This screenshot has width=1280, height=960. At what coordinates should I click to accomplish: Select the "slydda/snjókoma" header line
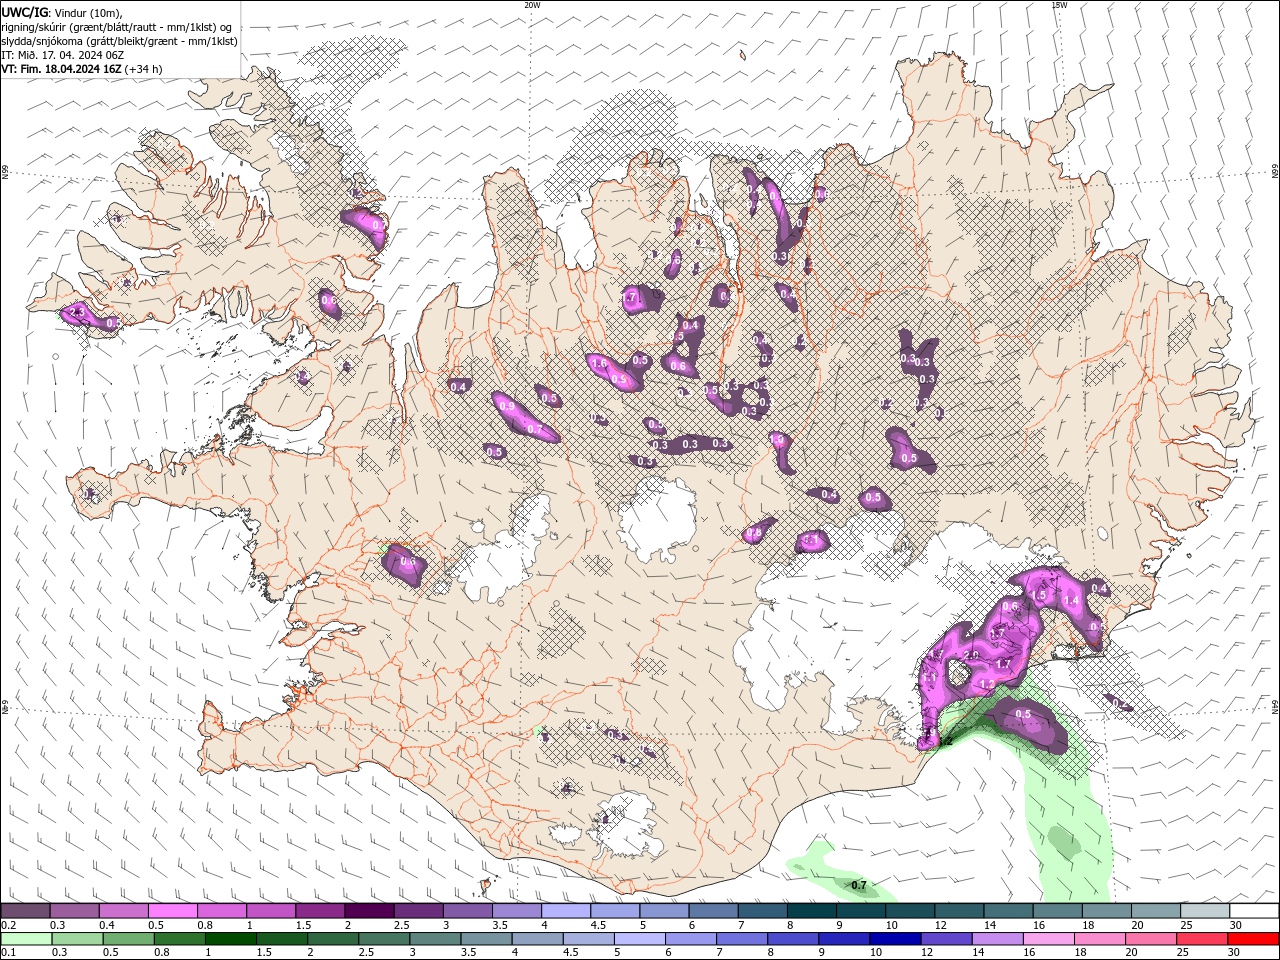click(x=119, y=41)
